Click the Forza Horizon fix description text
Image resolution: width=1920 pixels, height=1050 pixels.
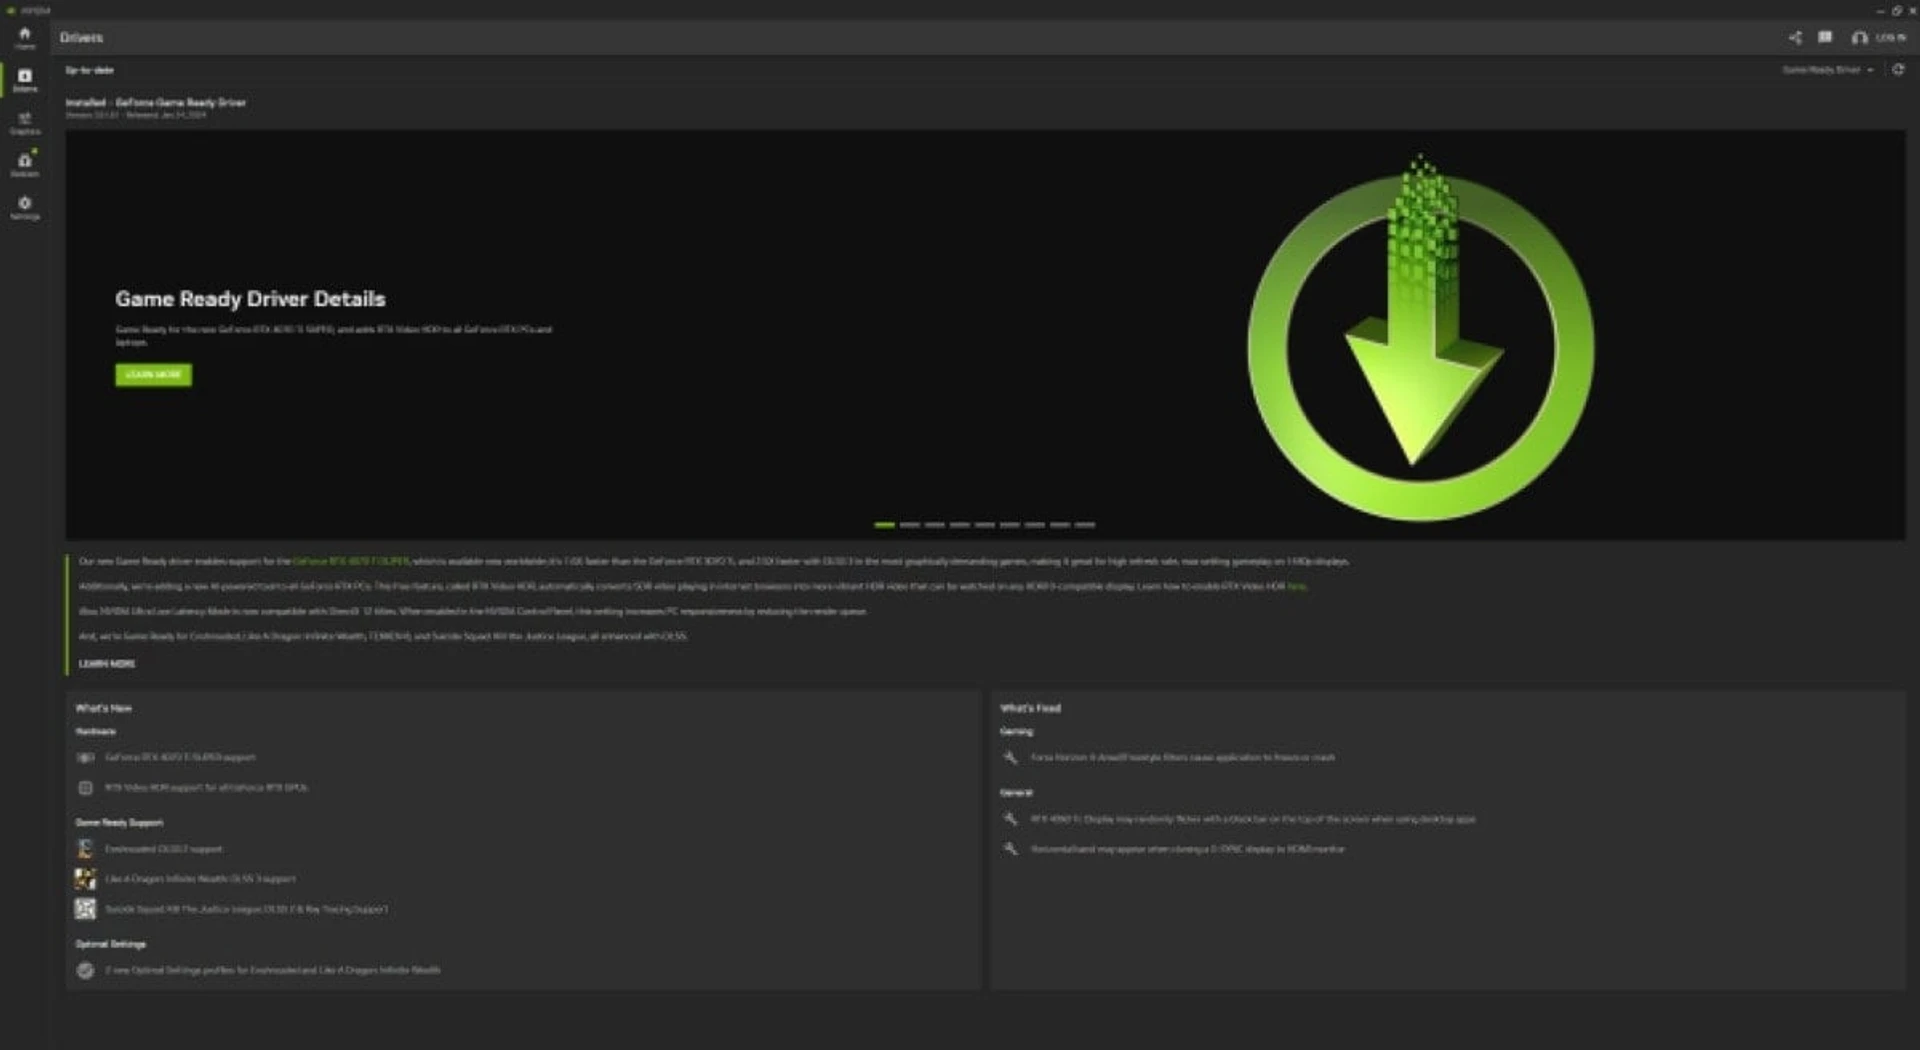tap(1182, 758)
